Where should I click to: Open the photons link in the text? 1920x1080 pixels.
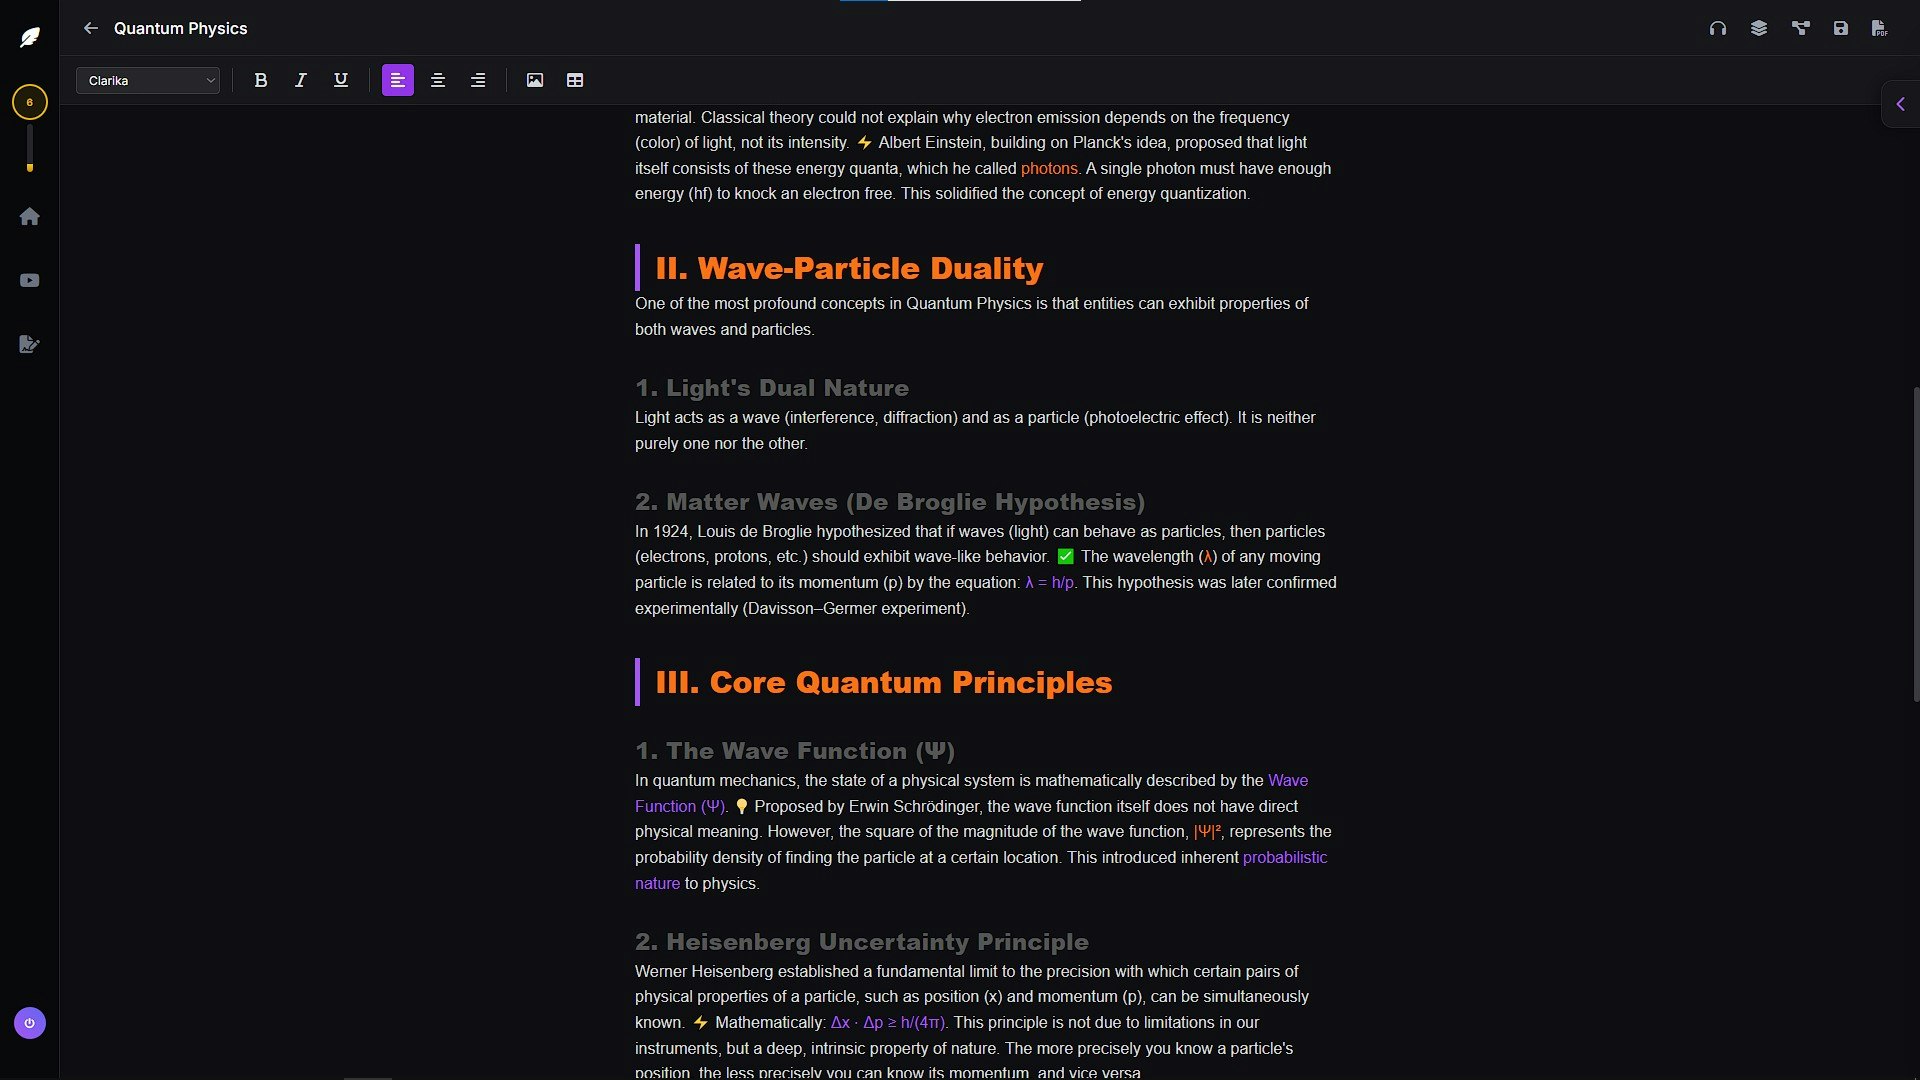1049,168
